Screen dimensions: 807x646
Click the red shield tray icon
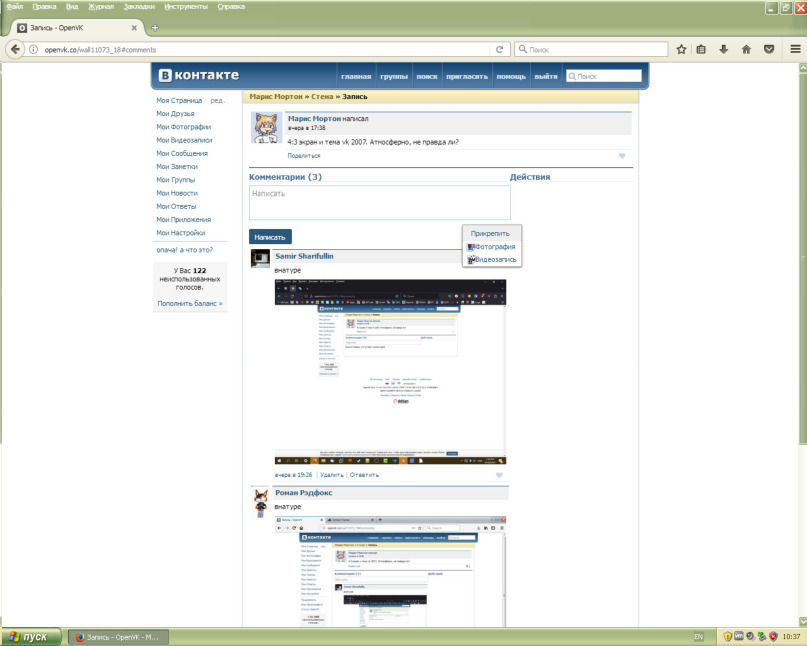773,637
